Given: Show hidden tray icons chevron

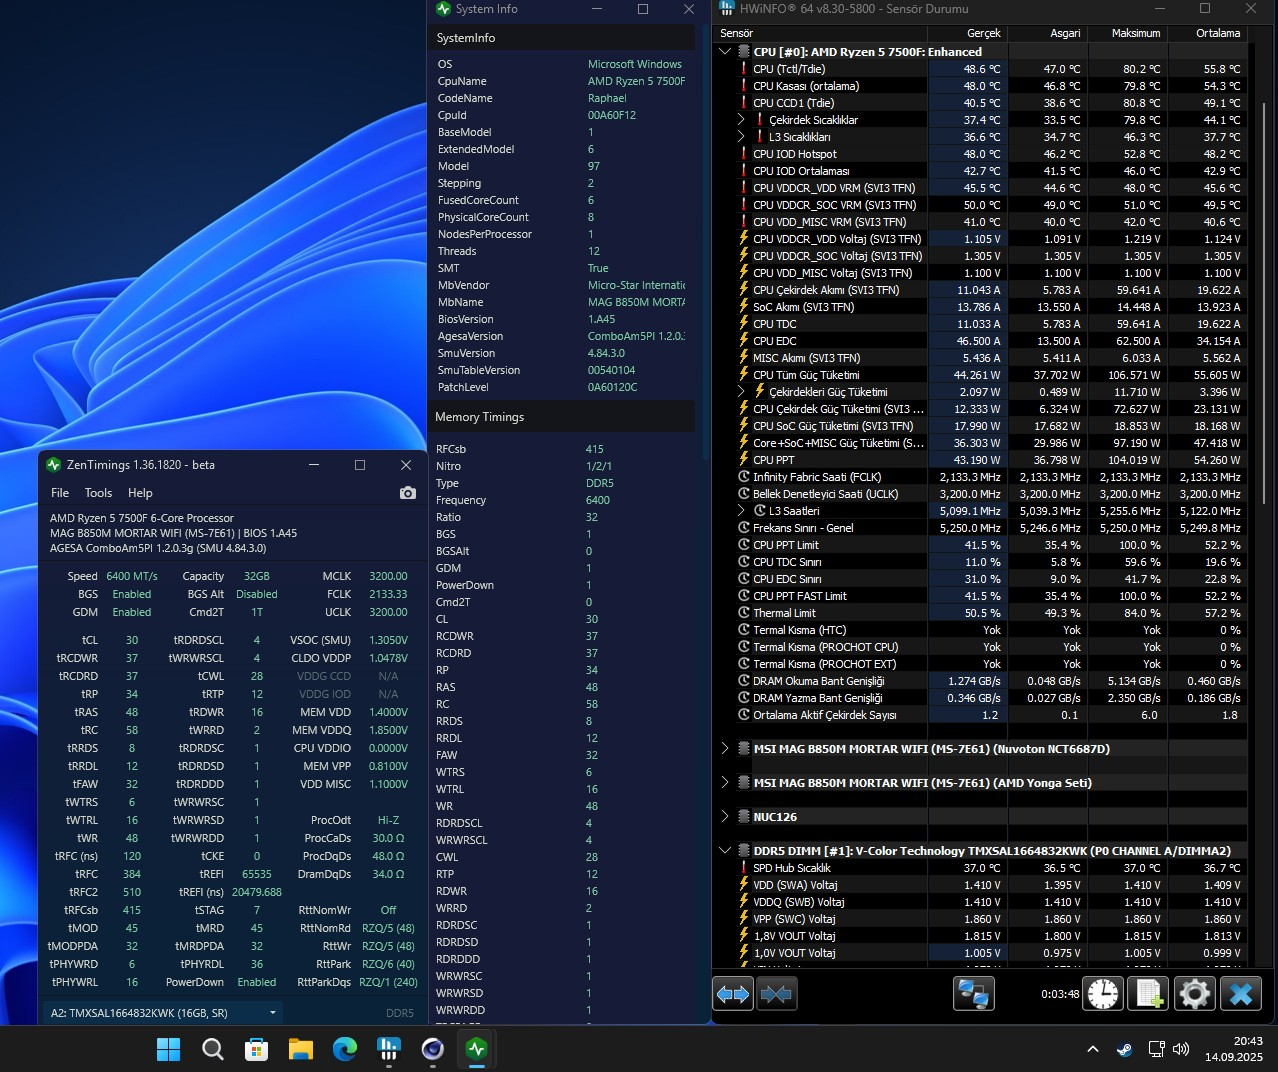Looking at the screenshot, I should [x=1093, y=1050].
